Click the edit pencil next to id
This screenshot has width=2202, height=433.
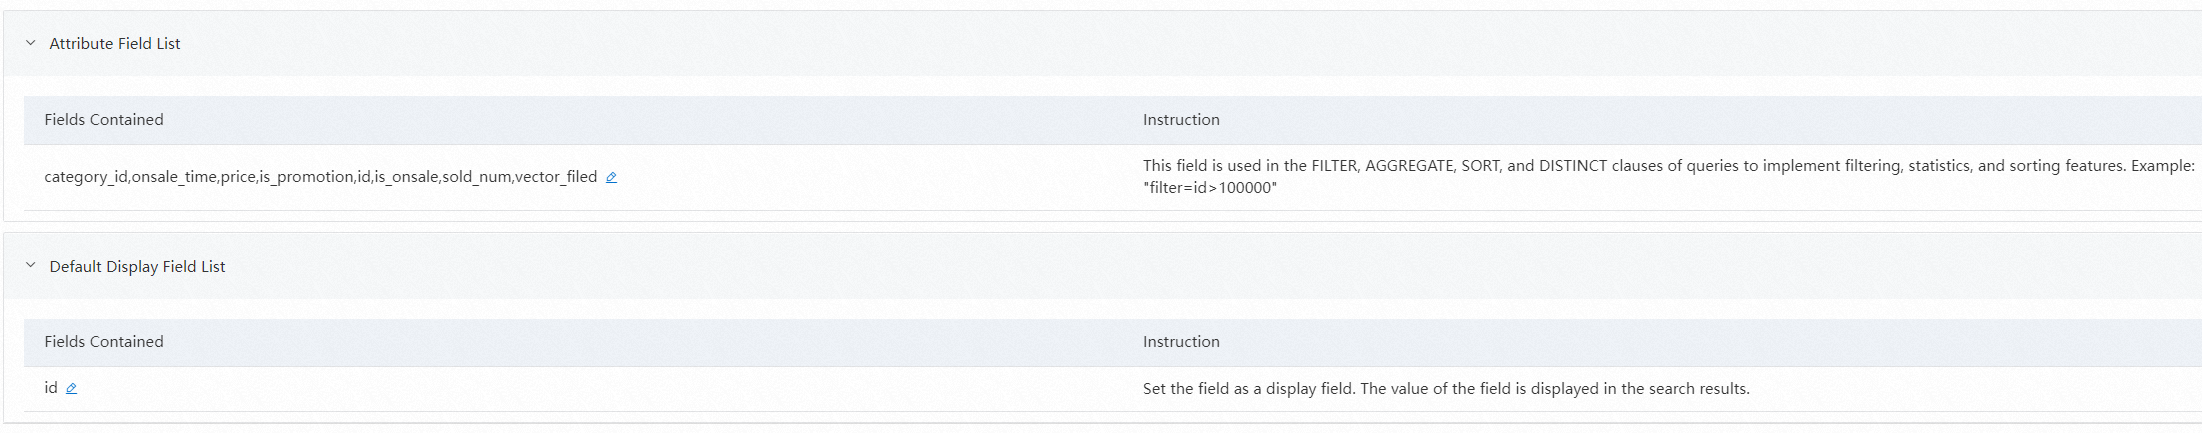[x=71, y=388]
